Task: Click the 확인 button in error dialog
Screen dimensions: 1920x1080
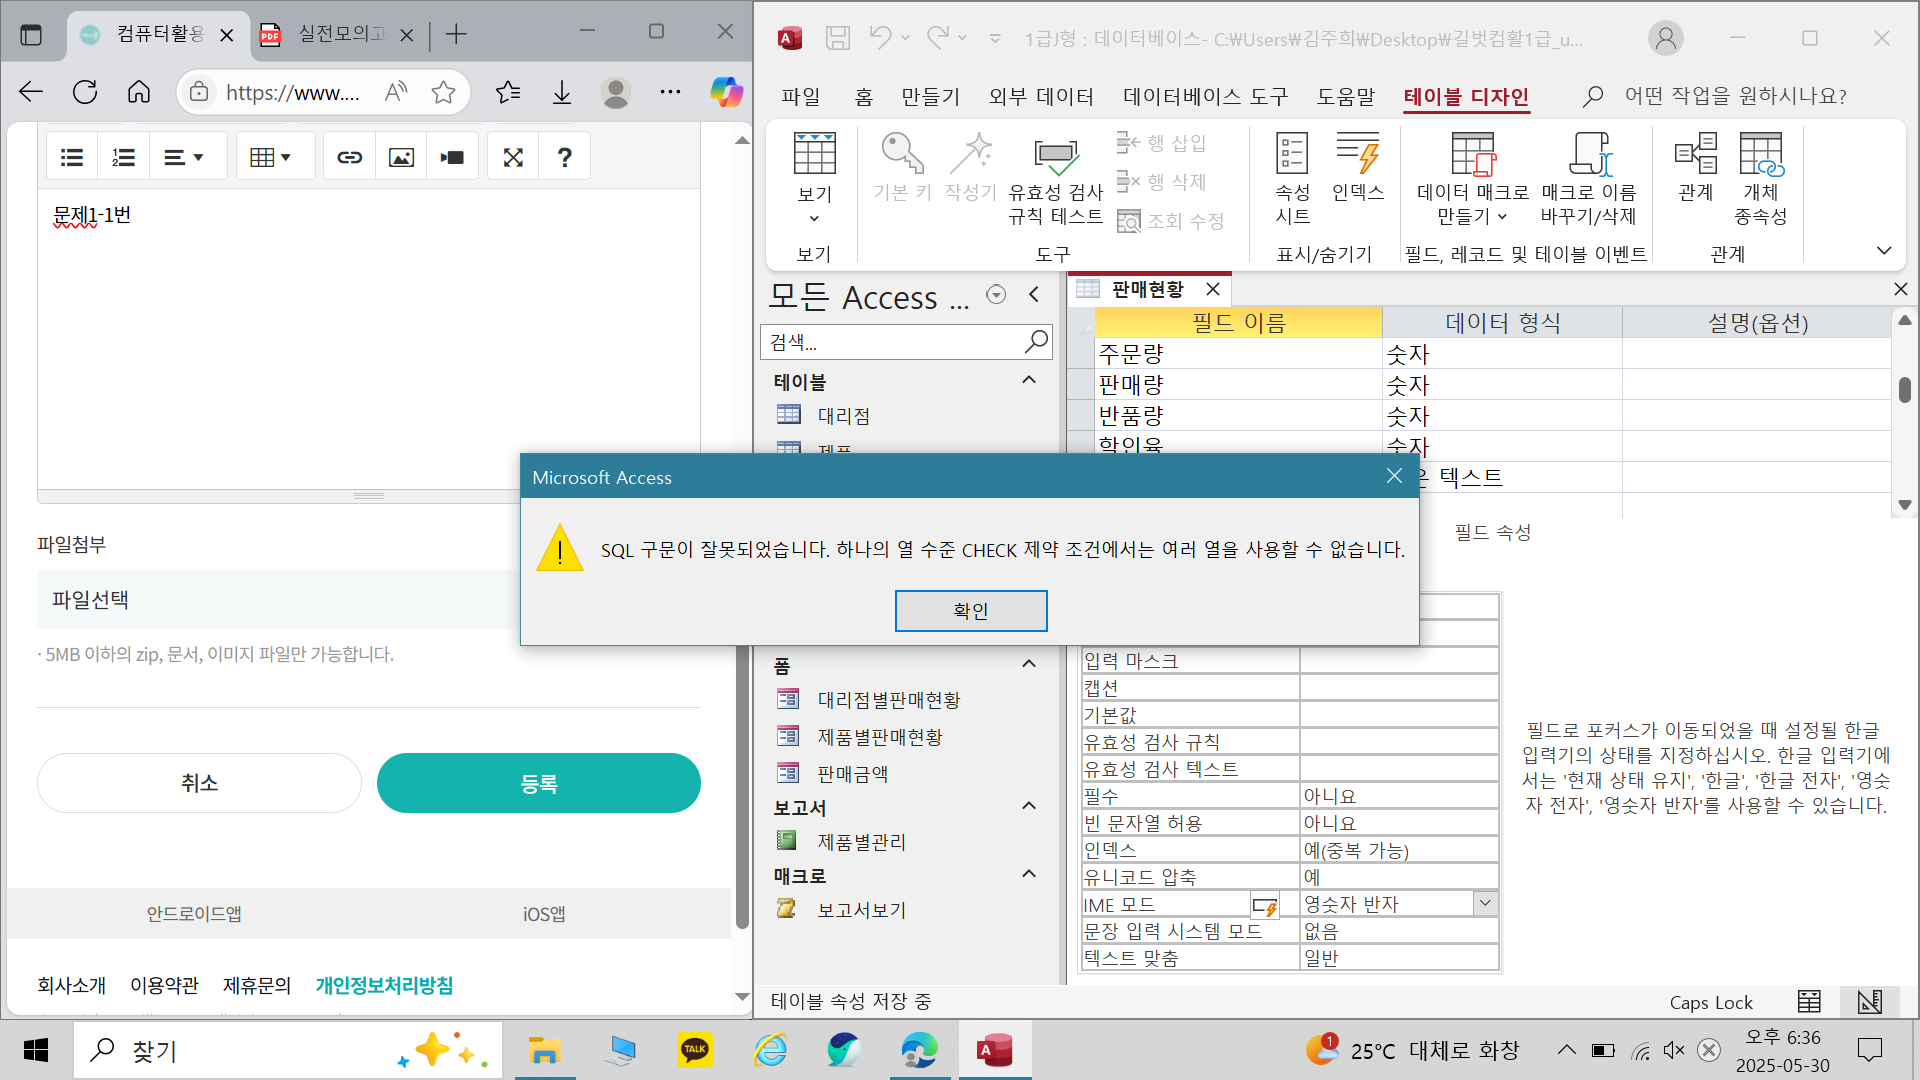Action: [970, 610]
